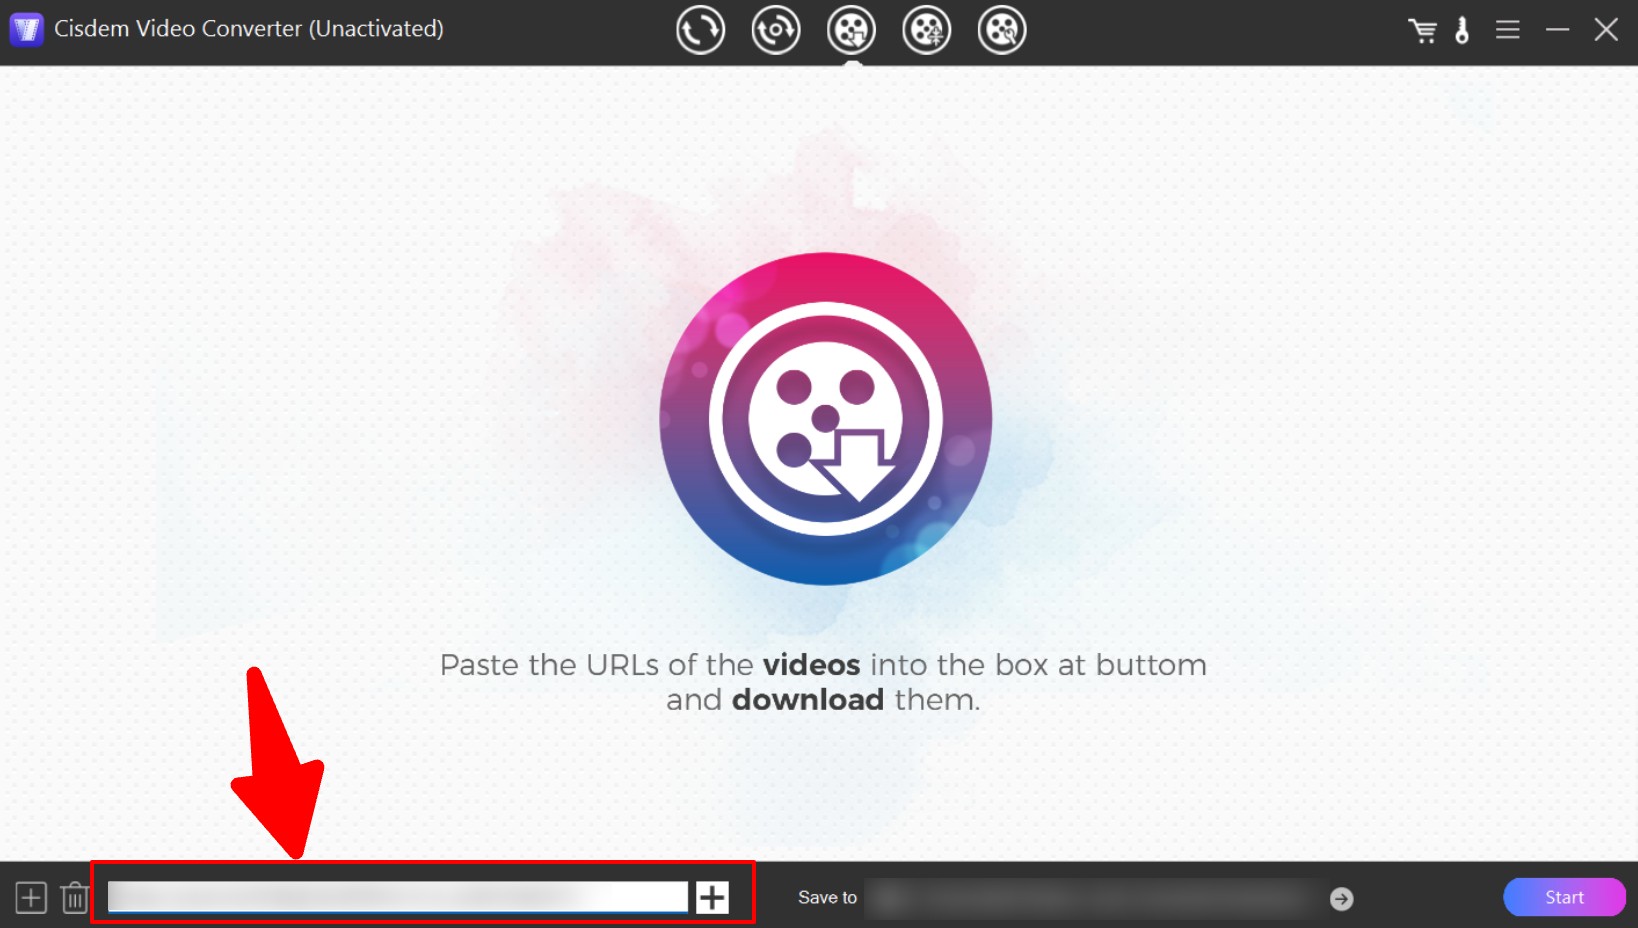Click the "Paste the URLs" instruction text
Image resolution: width=1638 pixels, height=928 pixels.
823,682
